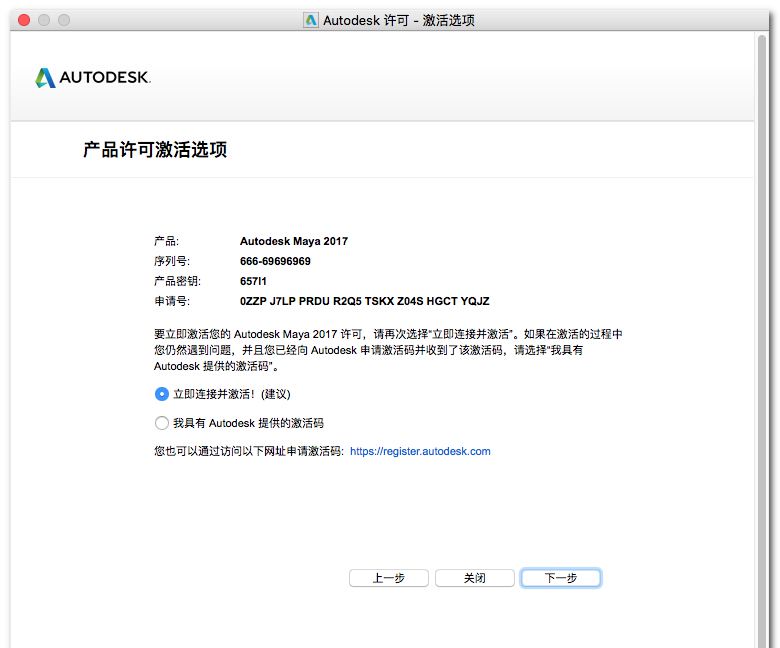Click the 产品 label above 序列号
Viewport: 780px width, 648px height.
(166, 242)
